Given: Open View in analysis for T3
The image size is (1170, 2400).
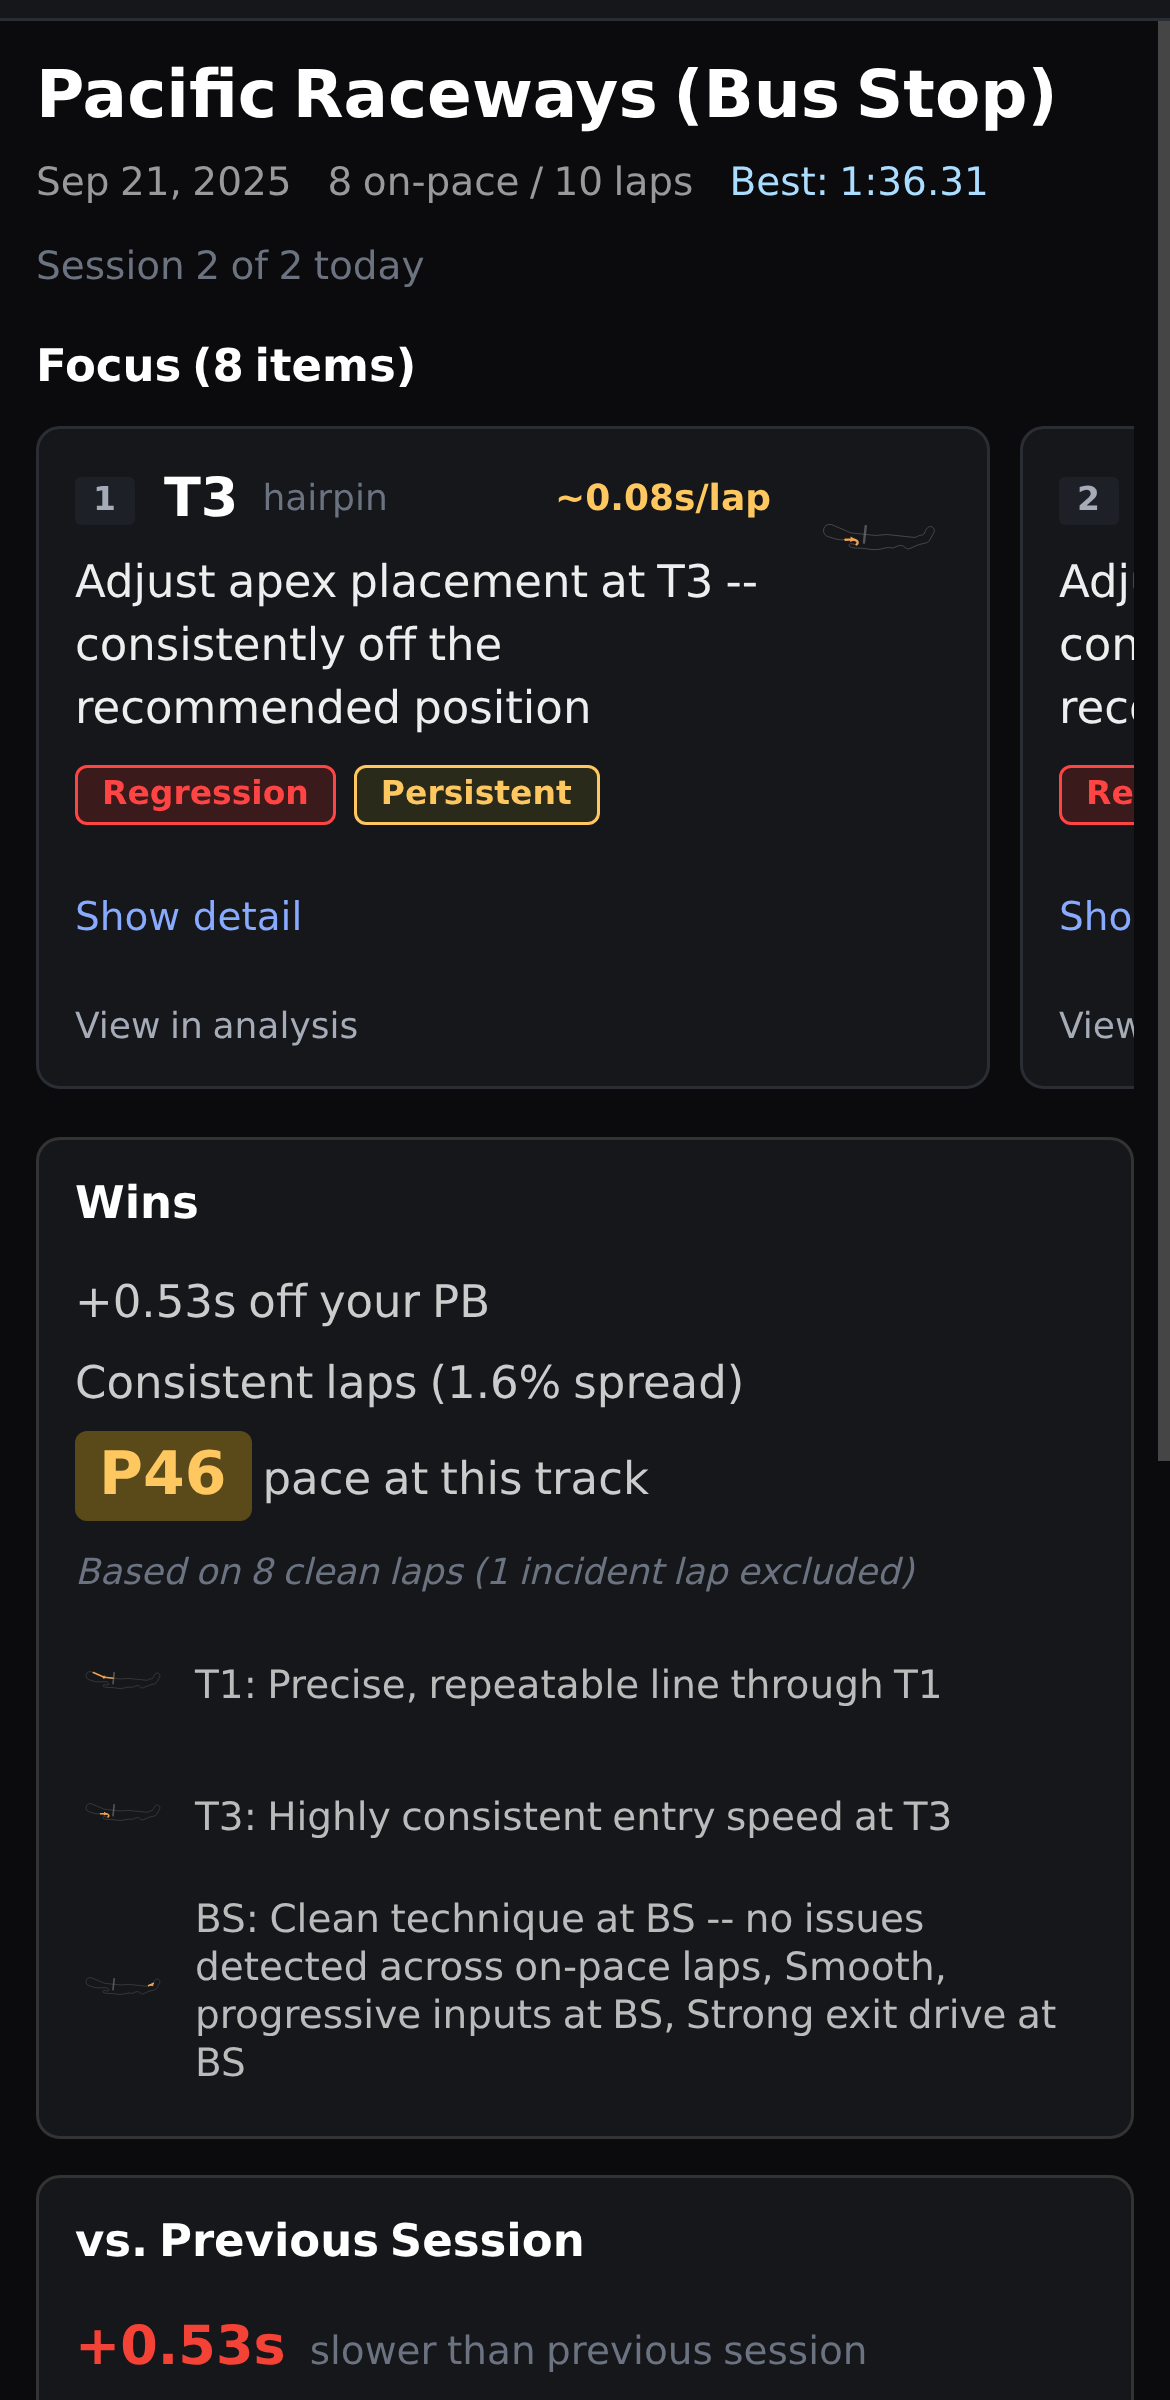Looking at the screenshot, I should [217, 1024].
